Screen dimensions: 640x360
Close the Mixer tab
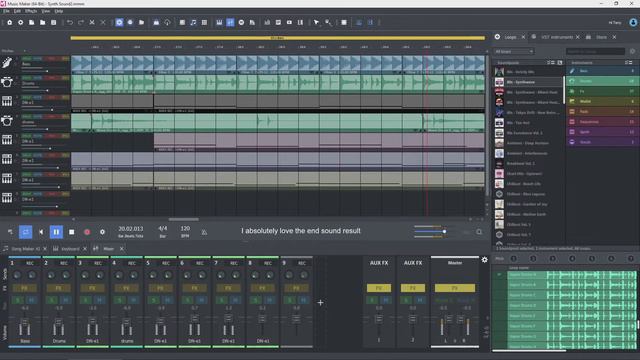tap(121, 249)
